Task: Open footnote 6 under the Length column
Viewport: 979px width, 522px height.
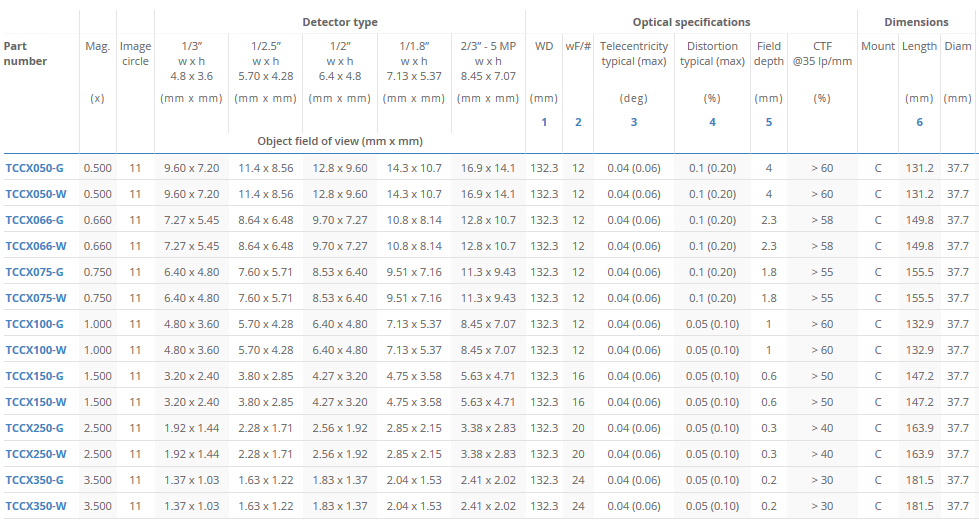Action: pos(919,122)
